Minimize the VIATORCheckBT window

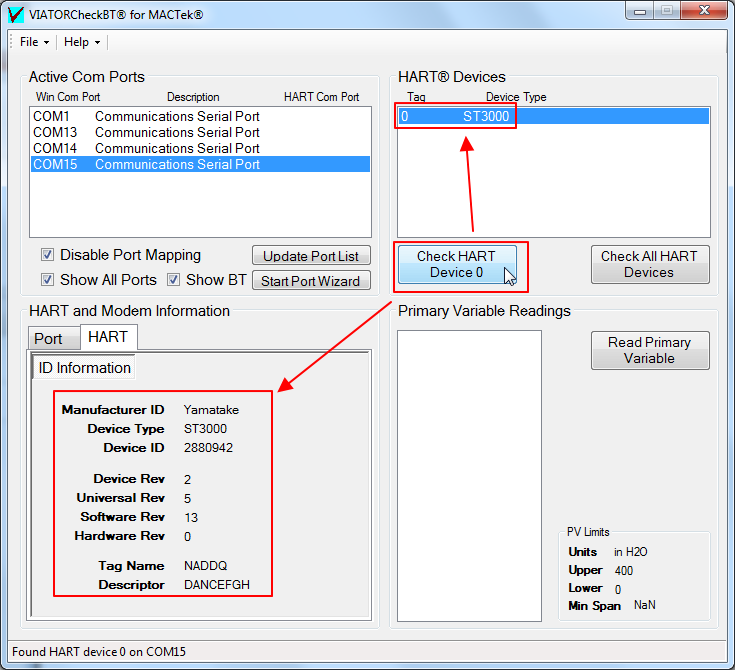tap(640, 11)
